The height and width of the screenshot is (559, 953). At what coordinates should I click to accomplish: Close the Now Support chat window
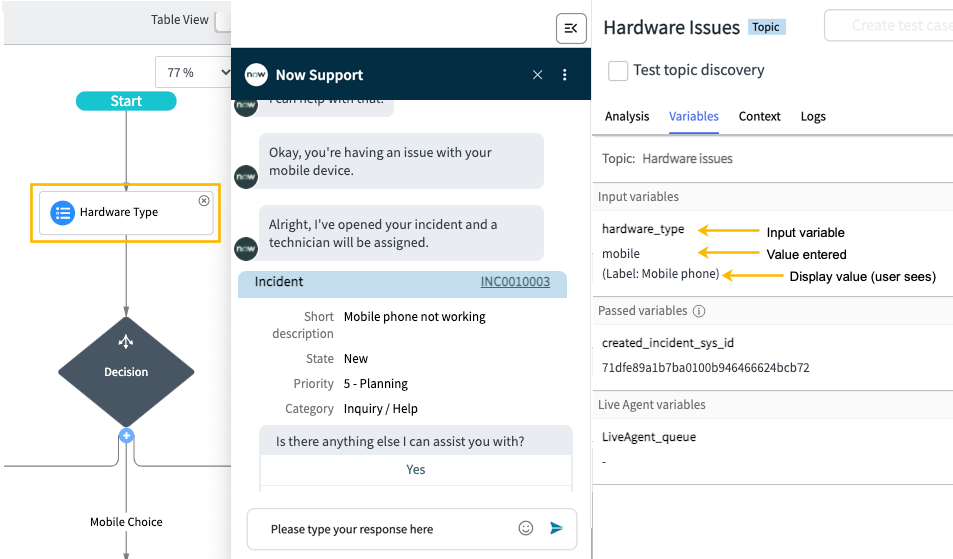click(x=537, y=75)
